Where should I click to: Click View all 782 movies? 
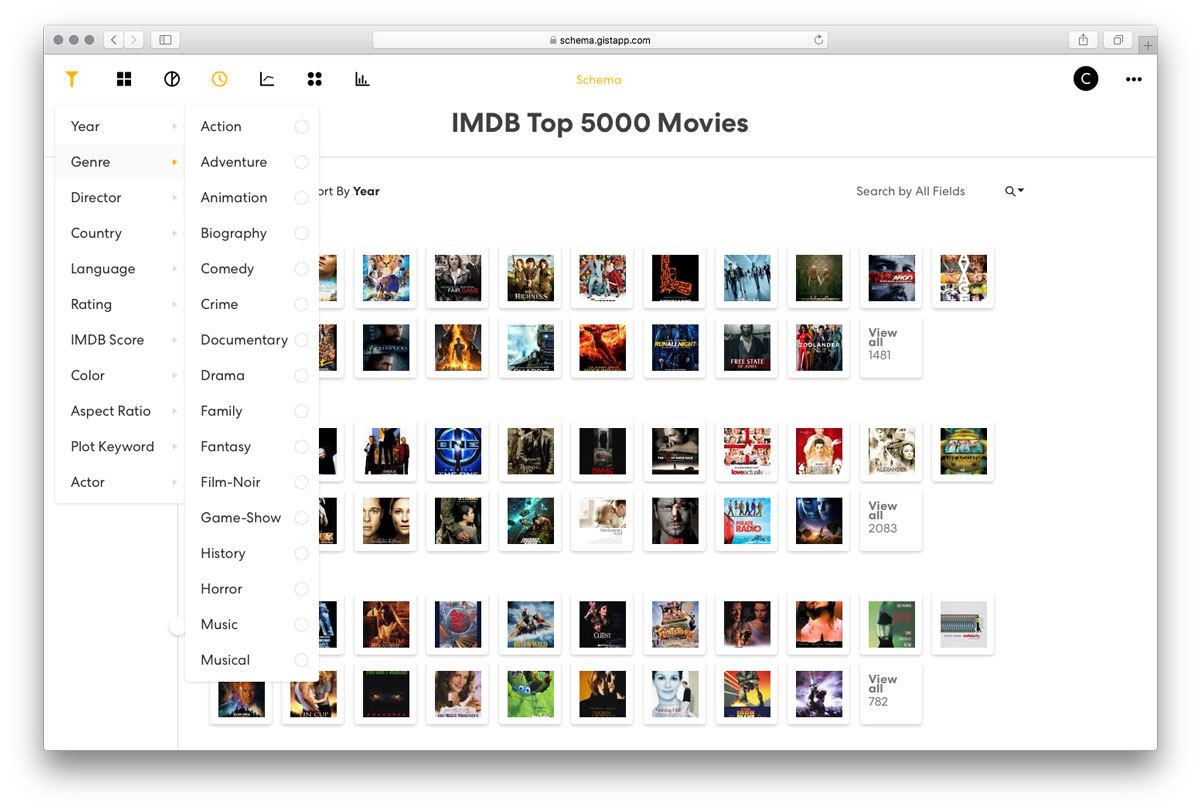click(891, 693)
